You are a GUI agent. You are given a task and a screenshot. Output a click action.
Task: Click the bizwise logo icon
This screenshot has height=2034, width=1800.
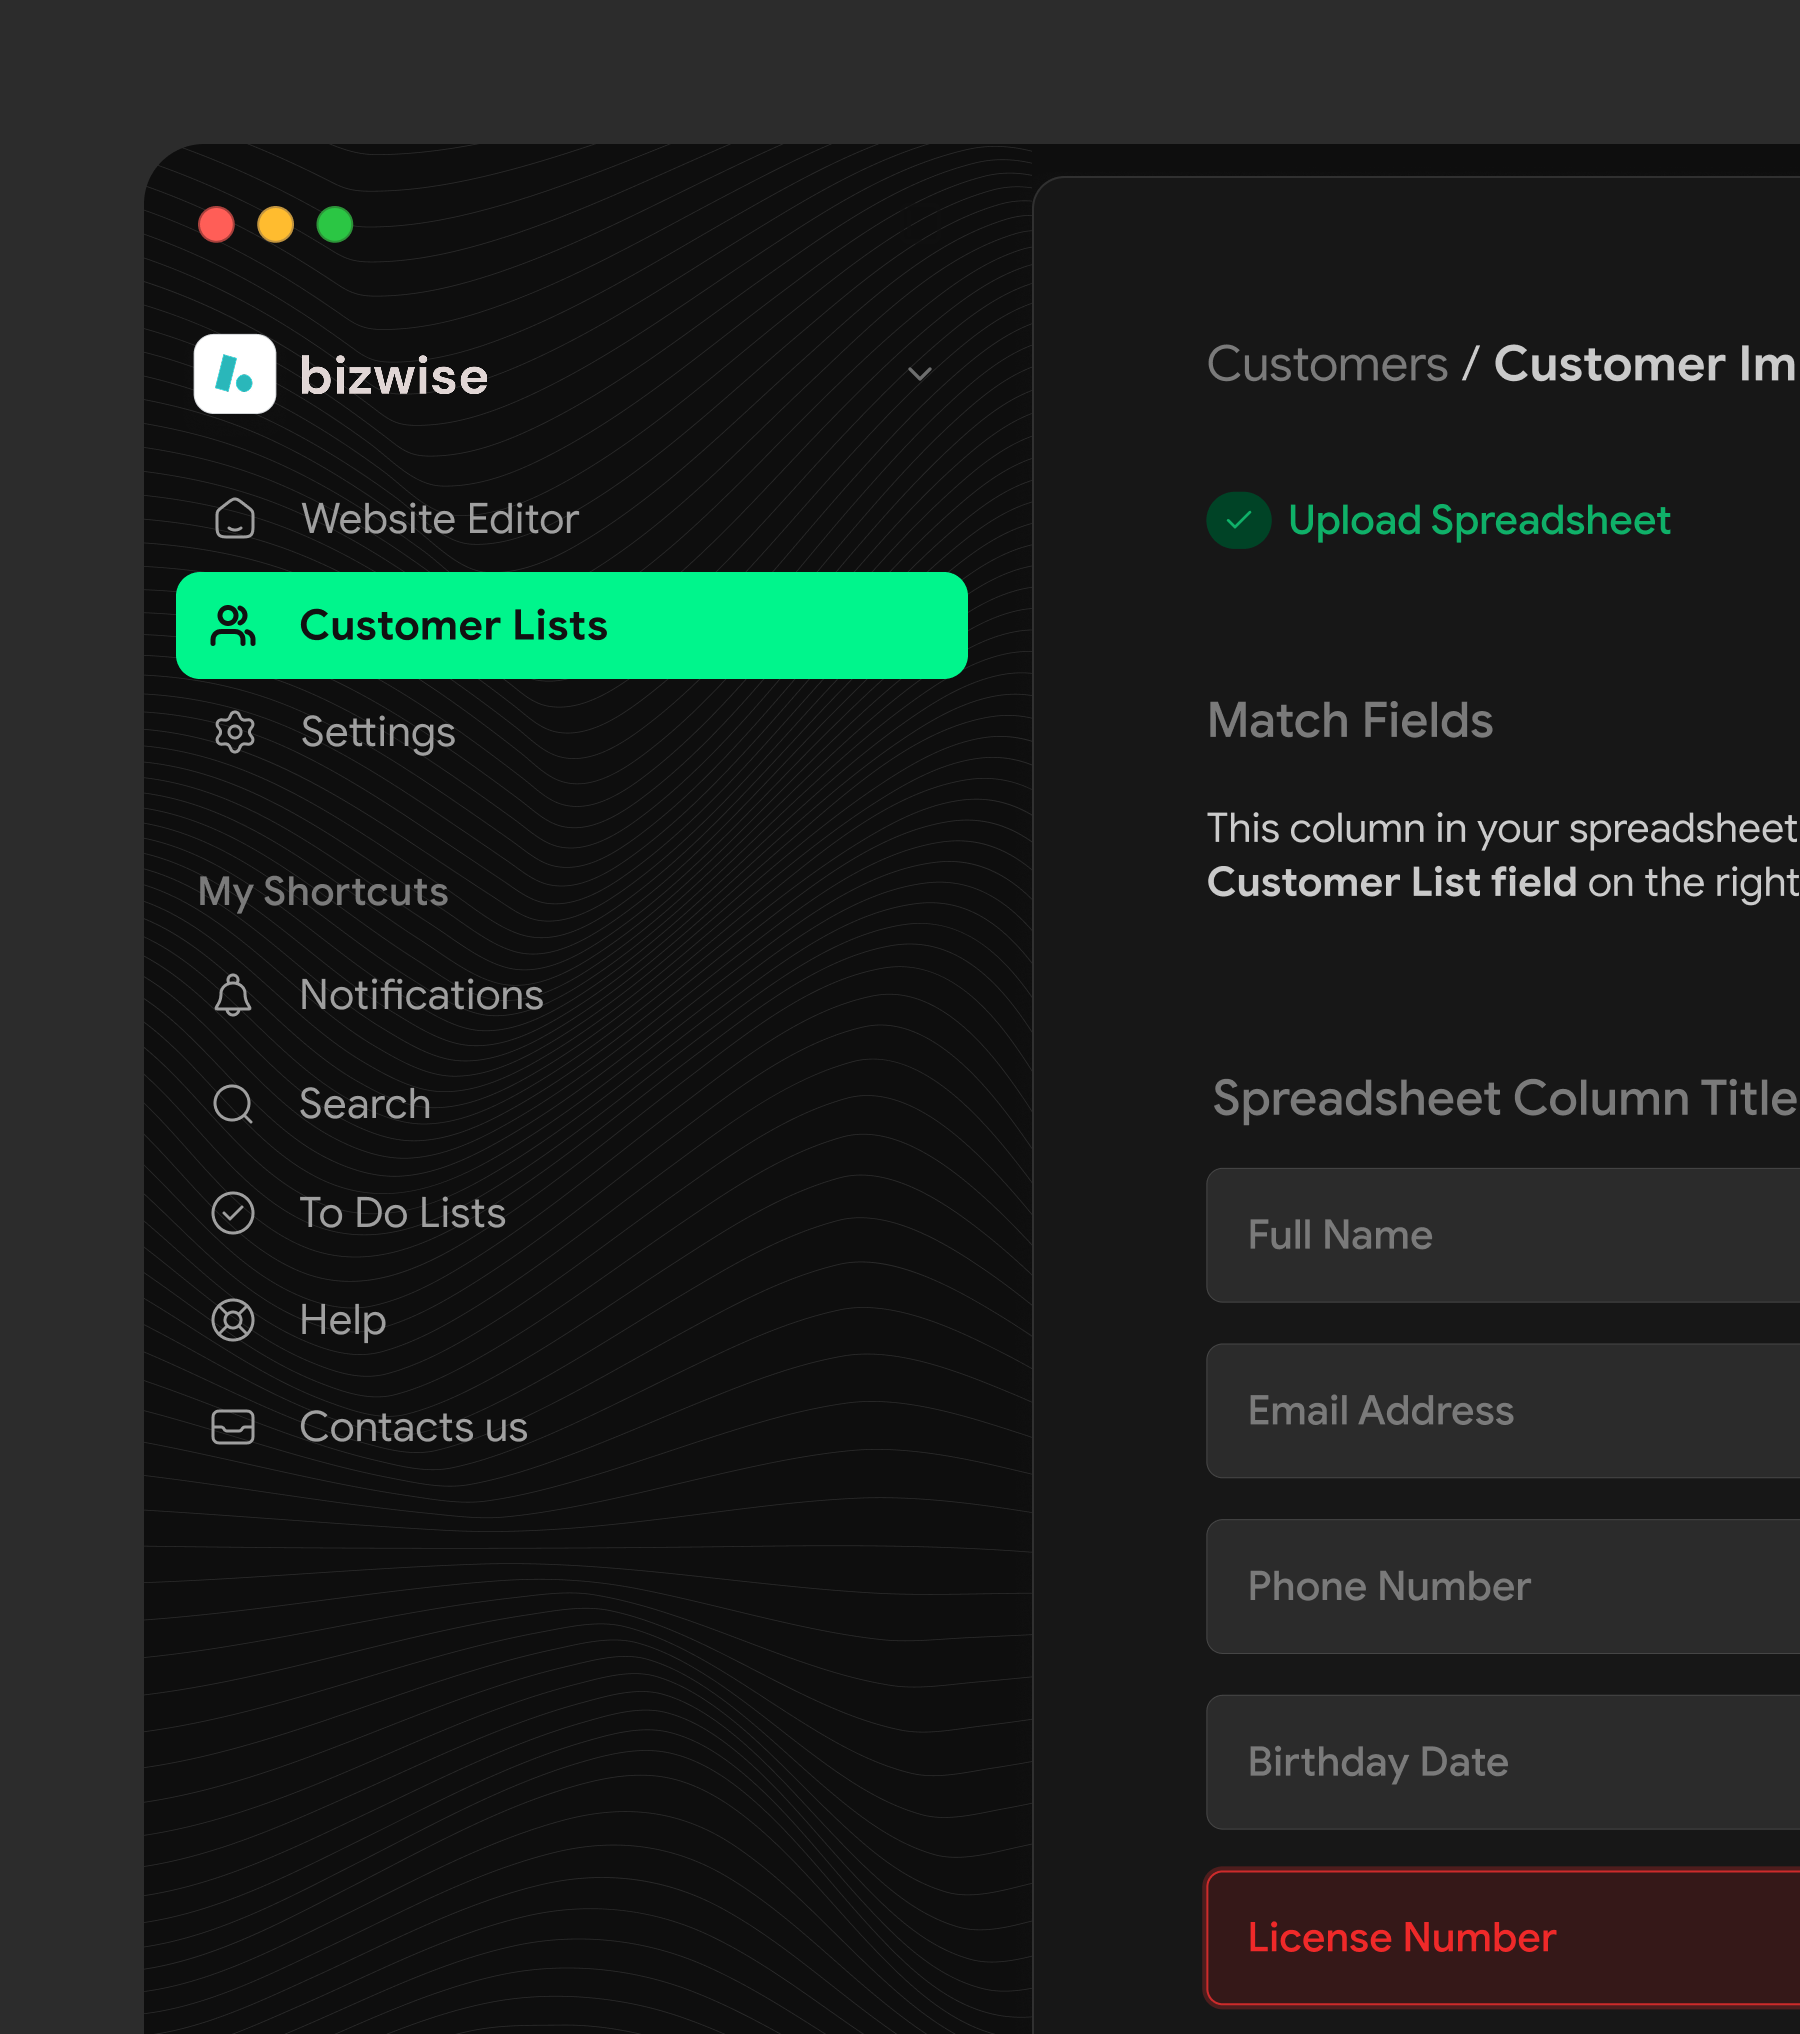[x=235, y=375]
